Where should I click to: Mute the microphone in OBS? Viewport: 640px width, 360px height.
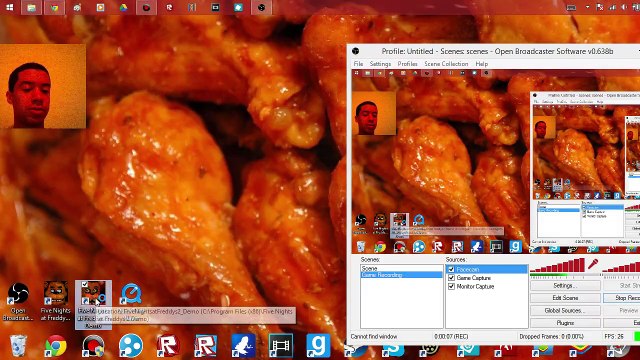tap(593, 264)
